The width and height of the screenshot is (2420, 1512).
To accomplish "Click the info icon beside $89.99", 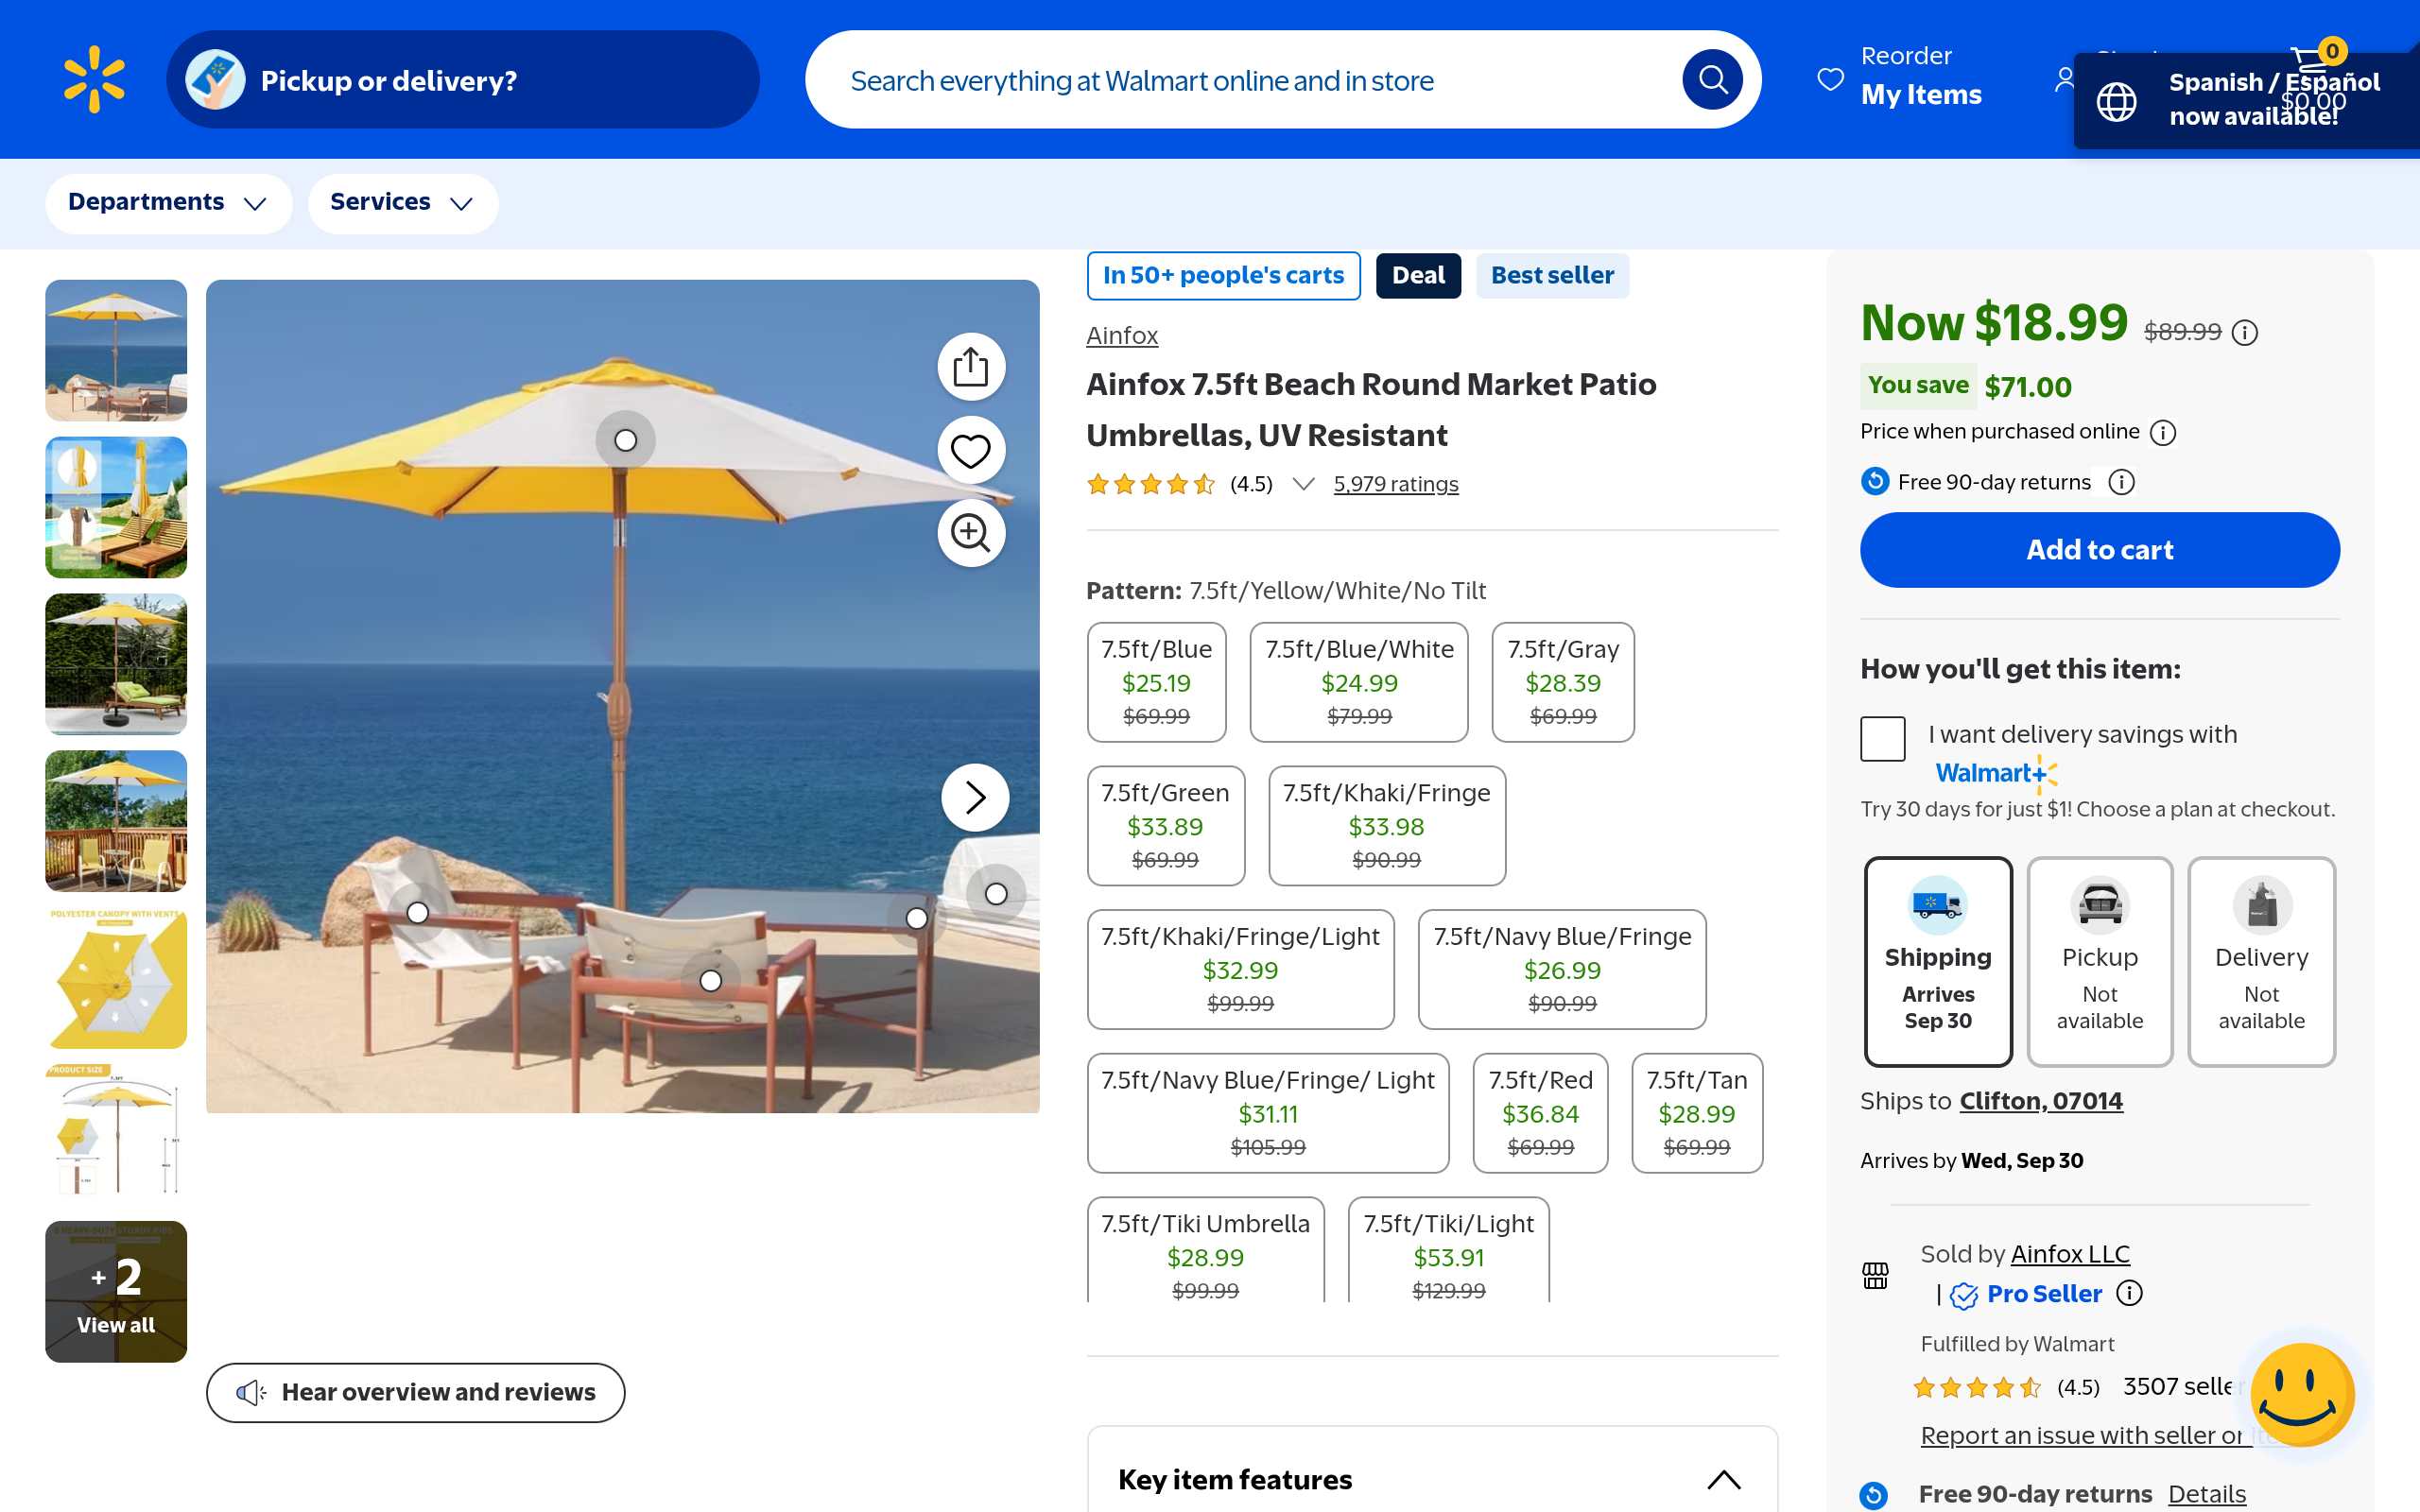I will click(2245, 332).
